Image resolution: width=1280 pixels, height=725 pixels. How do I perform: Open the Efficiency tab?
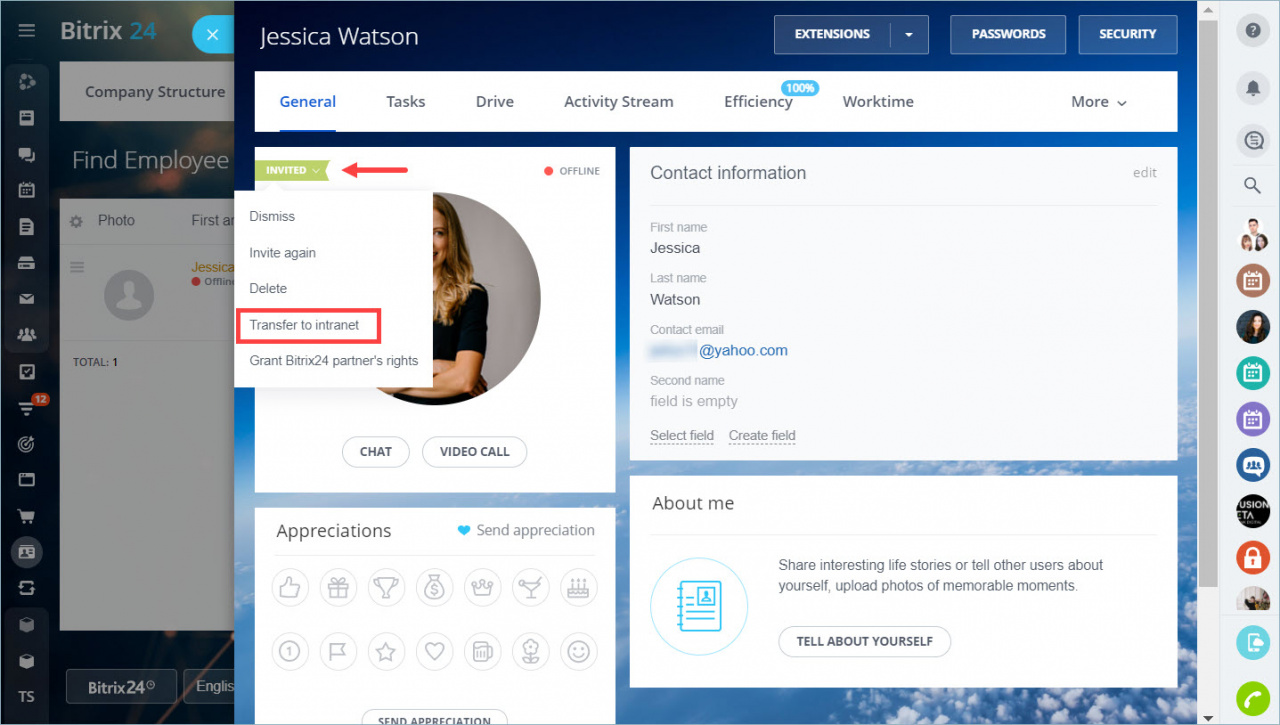(758, 102)
